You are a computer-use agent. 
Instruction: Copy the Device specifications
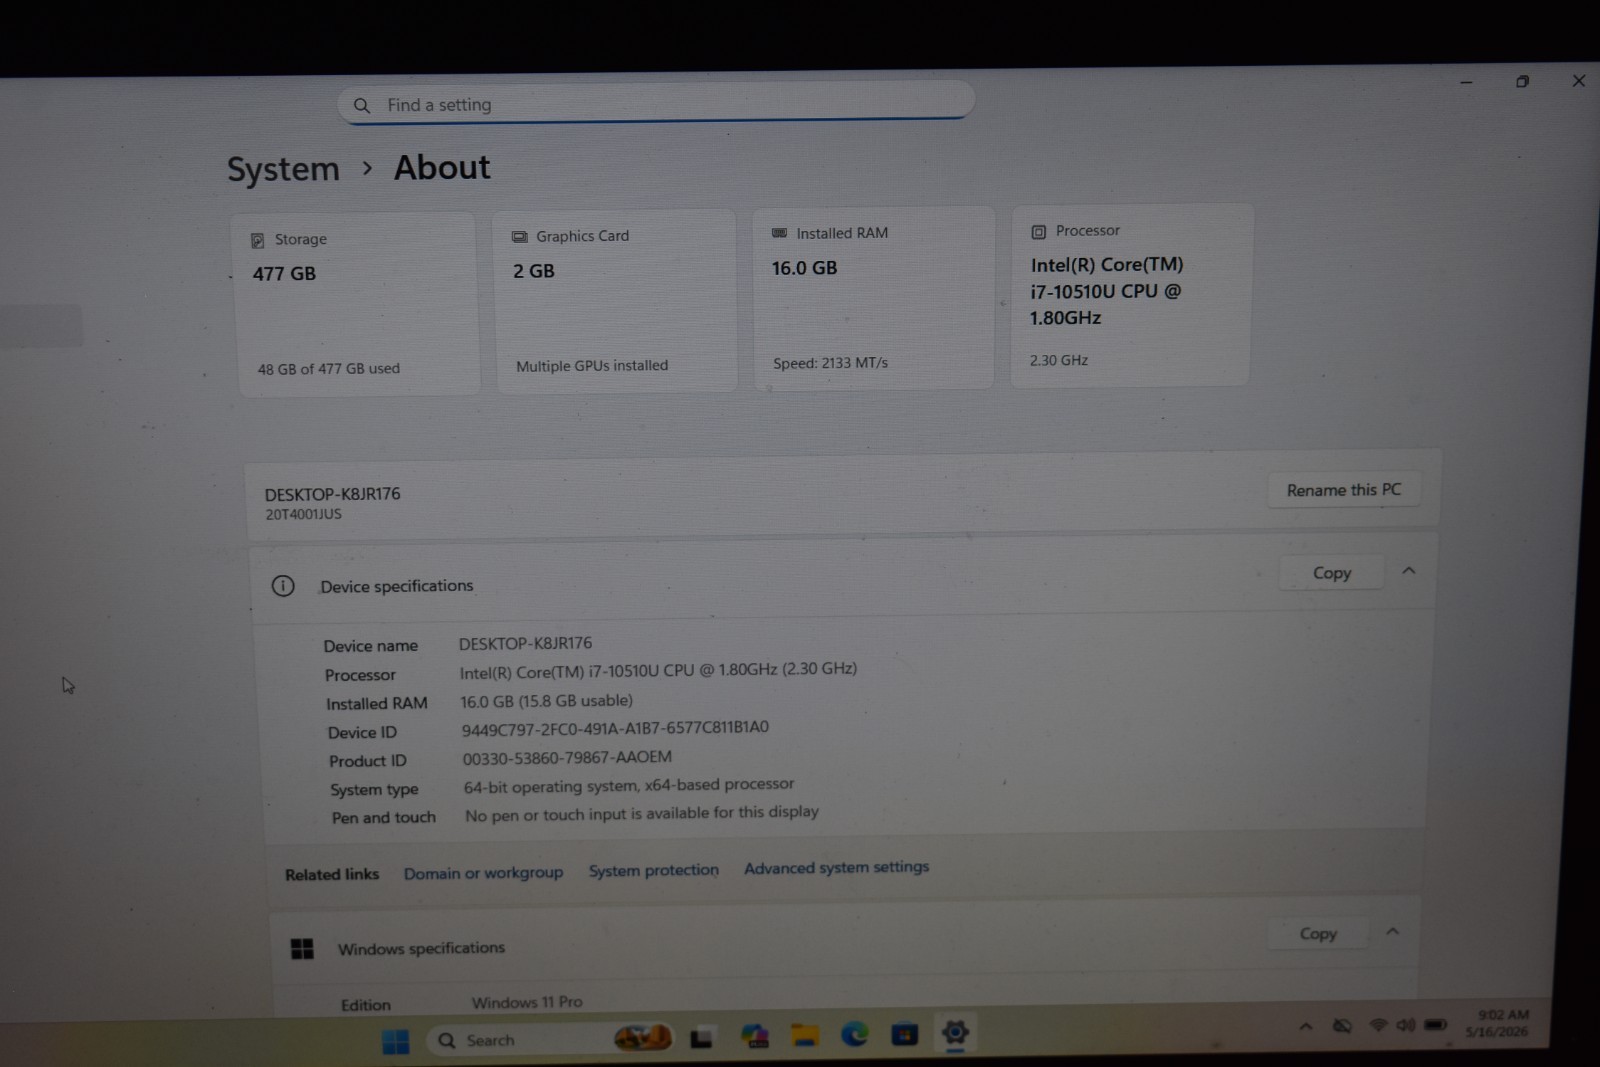point(1331,573)
